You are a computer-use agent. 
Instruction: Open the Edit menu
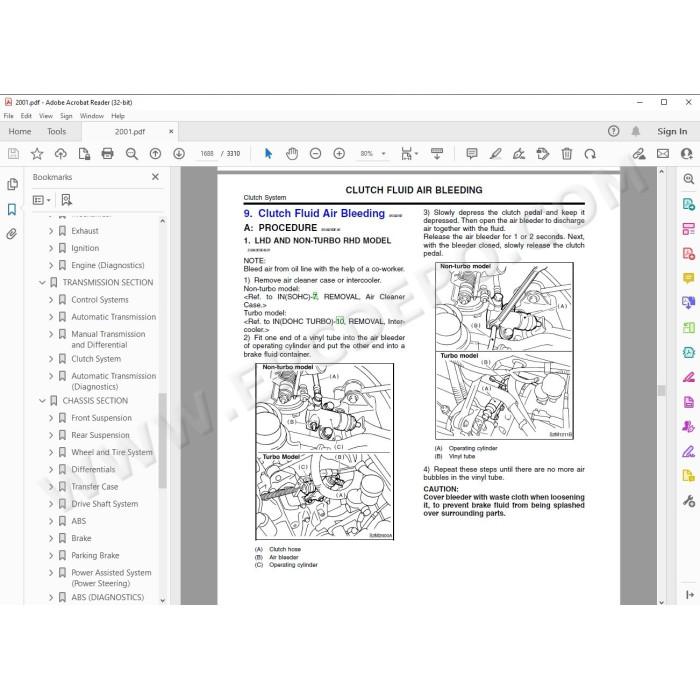26,116
